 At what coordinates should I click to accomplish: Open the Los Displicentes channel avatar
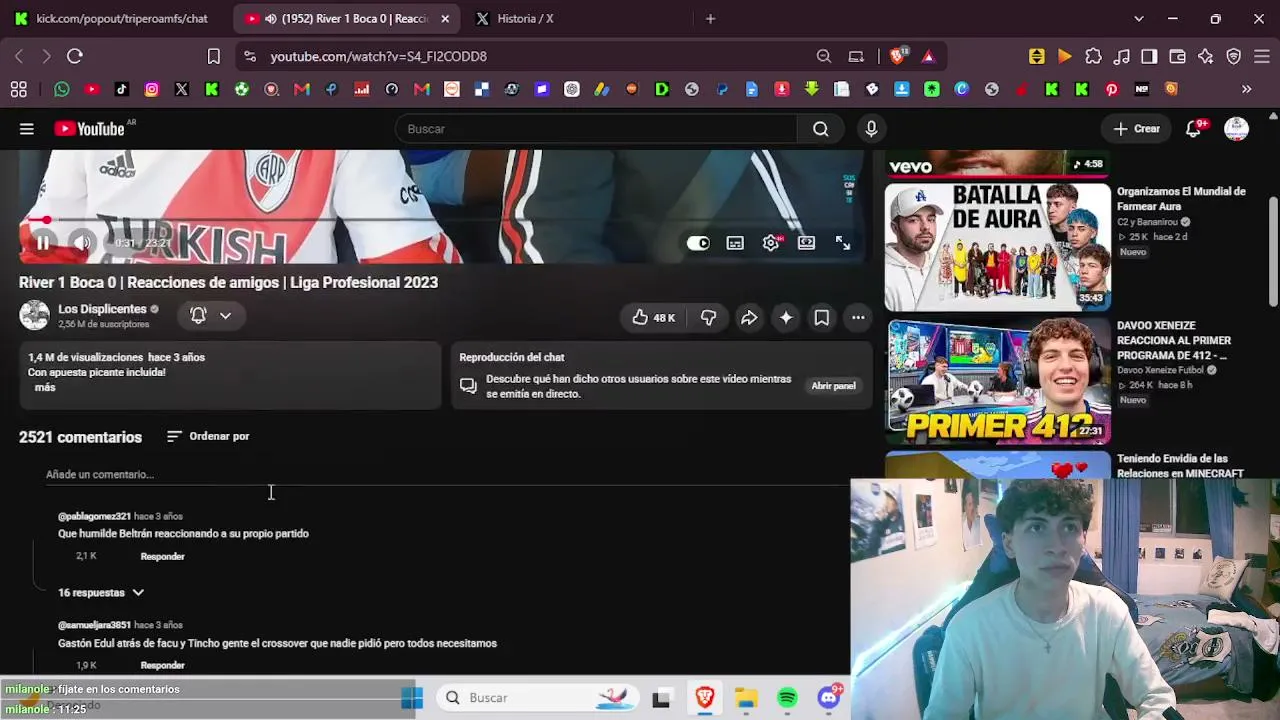[x=34, y=316]
